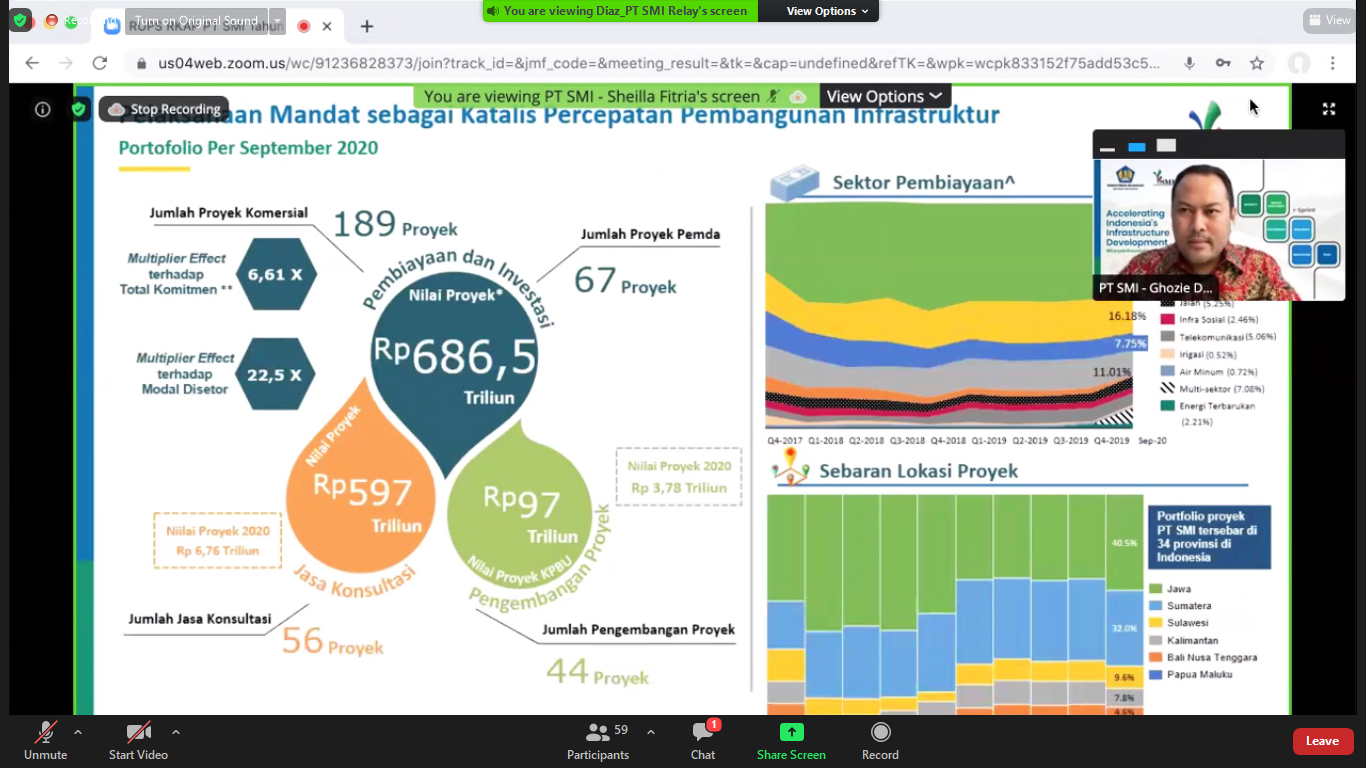1366x768 pixels.
Task: Open the Chrome three-dot menu
Action: tap(1333, 63)
